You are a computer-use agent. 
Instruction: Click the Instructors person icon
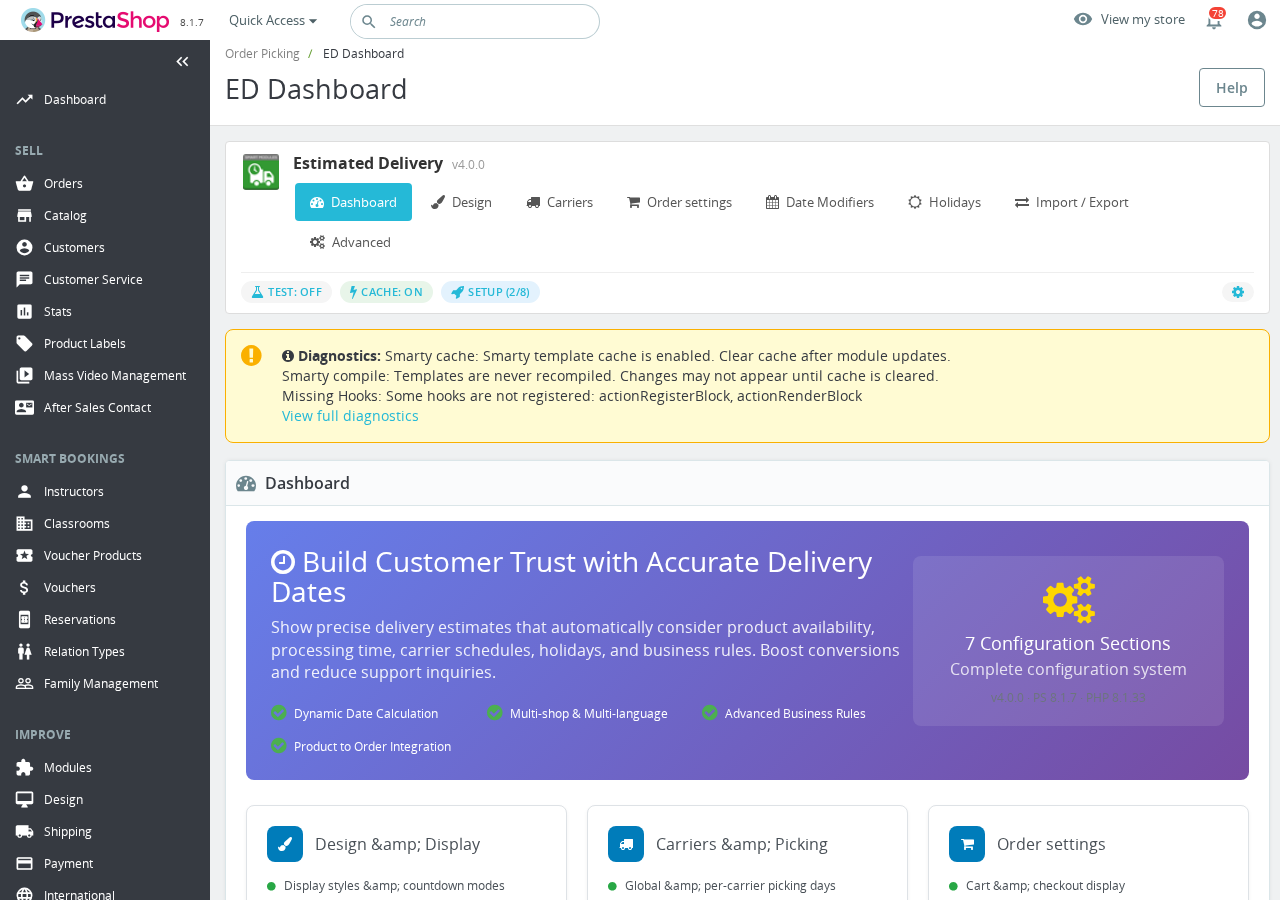point(25,492)
